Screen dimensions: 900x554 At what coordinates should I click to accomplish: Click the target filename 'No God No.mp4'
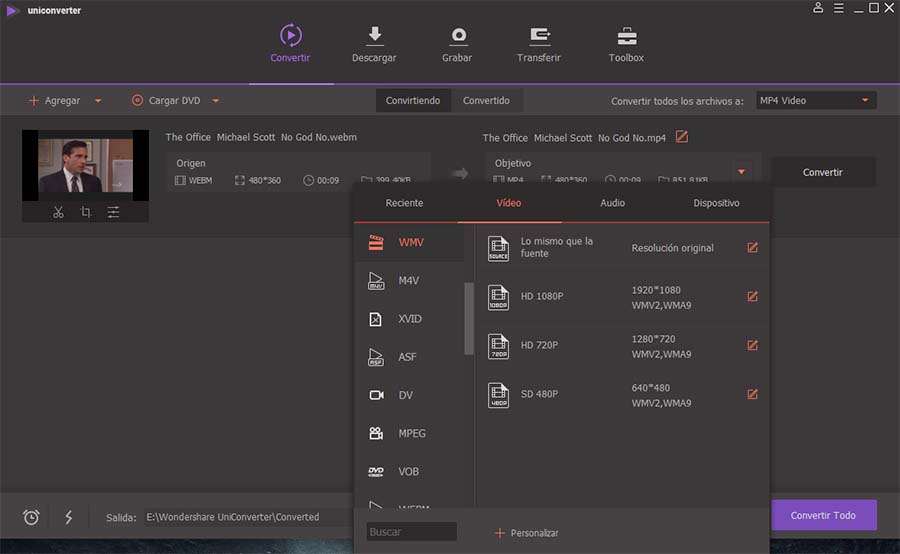[574, 138]
